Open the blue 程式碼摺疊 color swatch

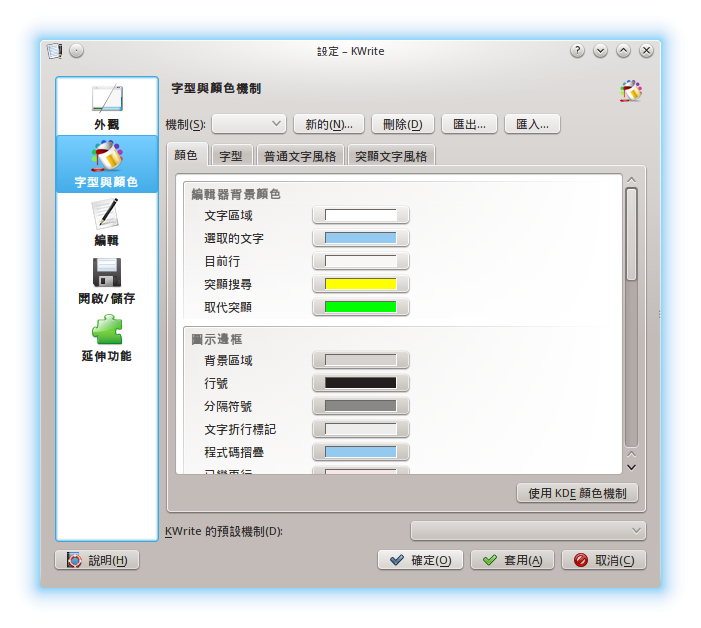point(361,452)
